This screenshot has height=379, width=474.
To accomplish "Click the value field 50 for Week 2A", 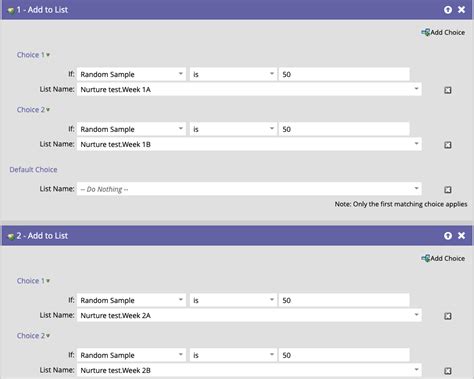I will click(x=344, y=300).
